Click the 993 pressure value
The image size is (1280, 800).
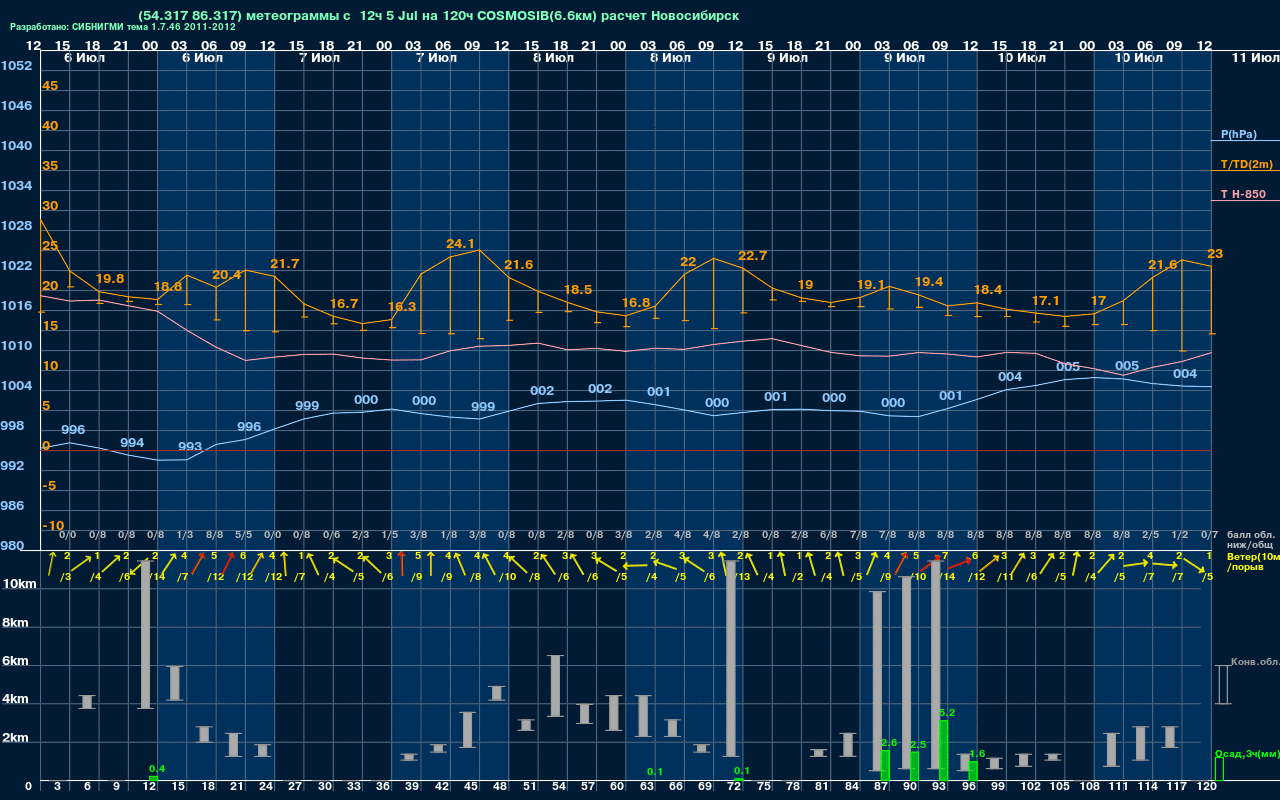pos(190,447)
